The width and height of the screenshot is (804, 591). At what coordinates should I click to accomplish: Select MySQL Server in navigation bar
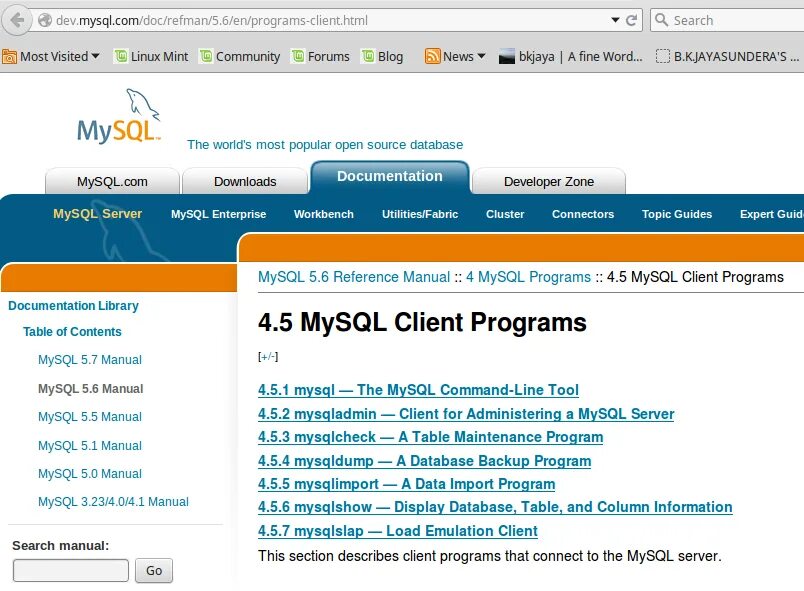click(97, 214)
